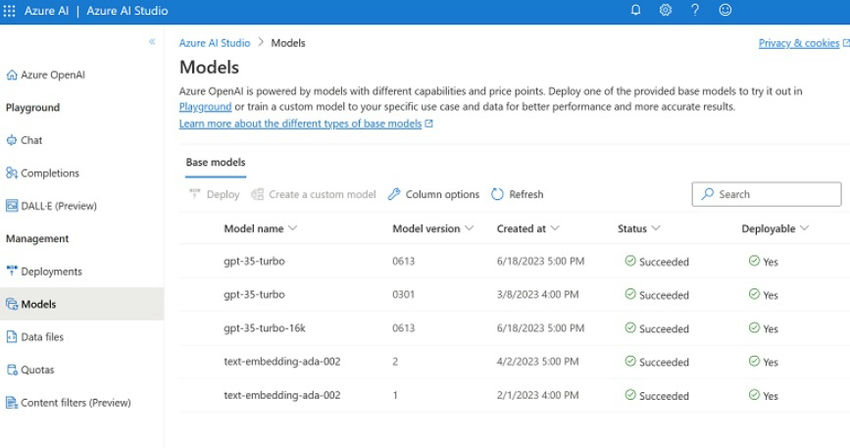Viewport: 850px width, 448px height.
Task: Open Content filters (Preview) in sidebar
Action: [x=76, y=402]
